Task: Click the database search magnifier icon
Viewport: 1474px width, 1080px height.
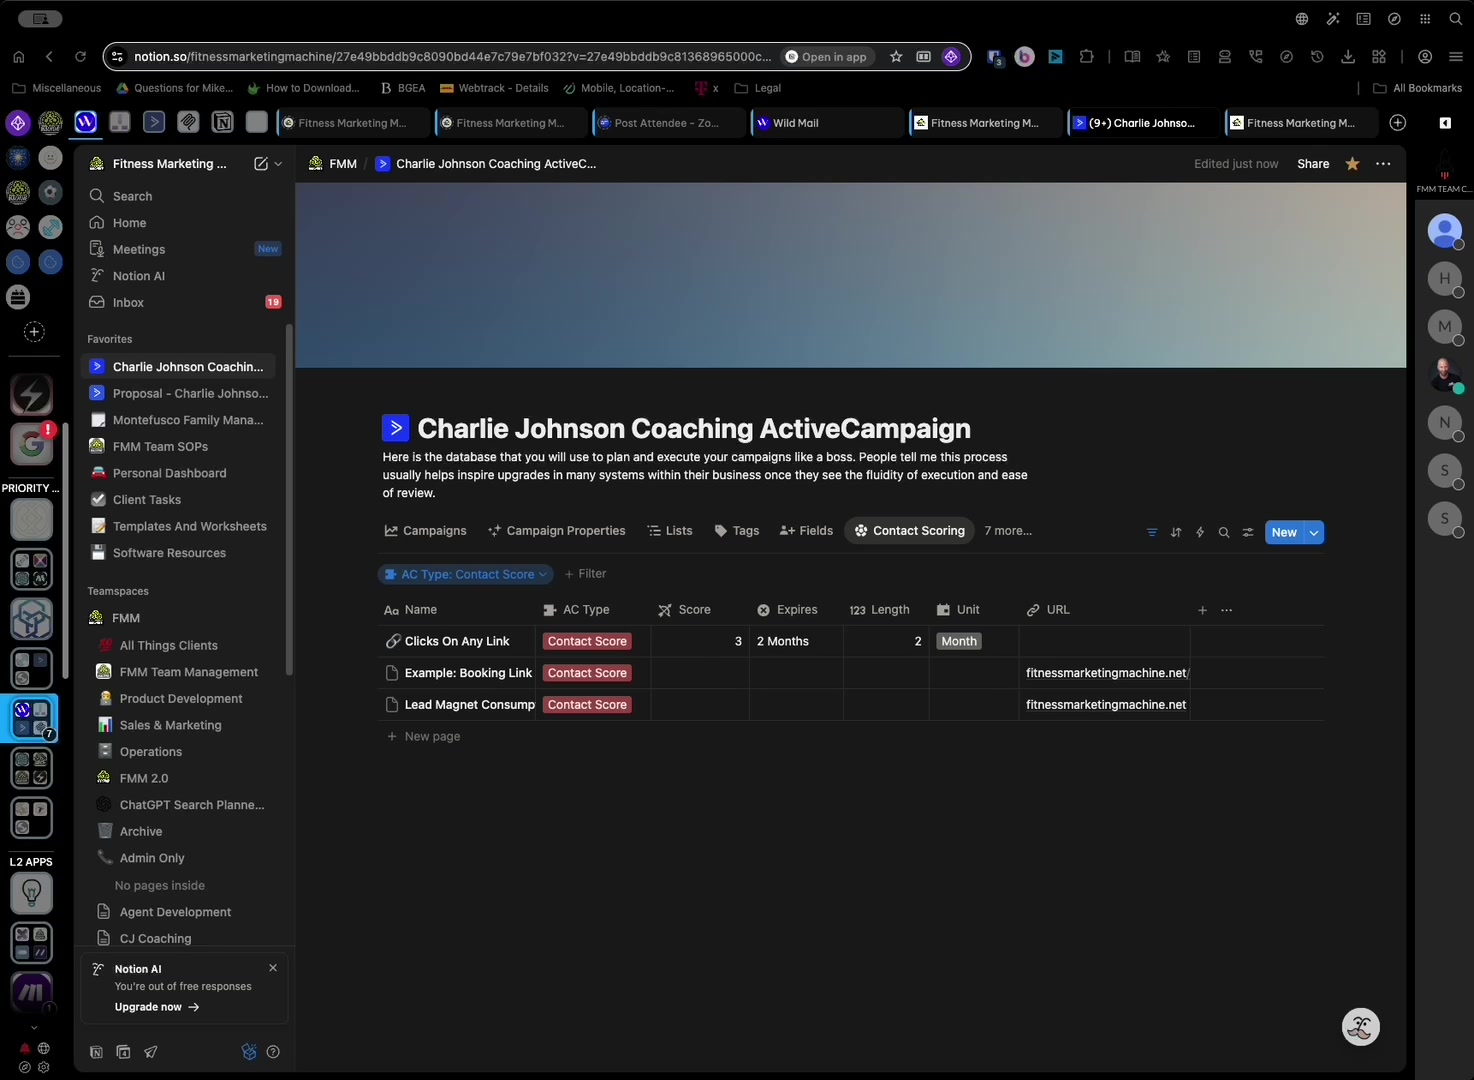Action: 1224,533
